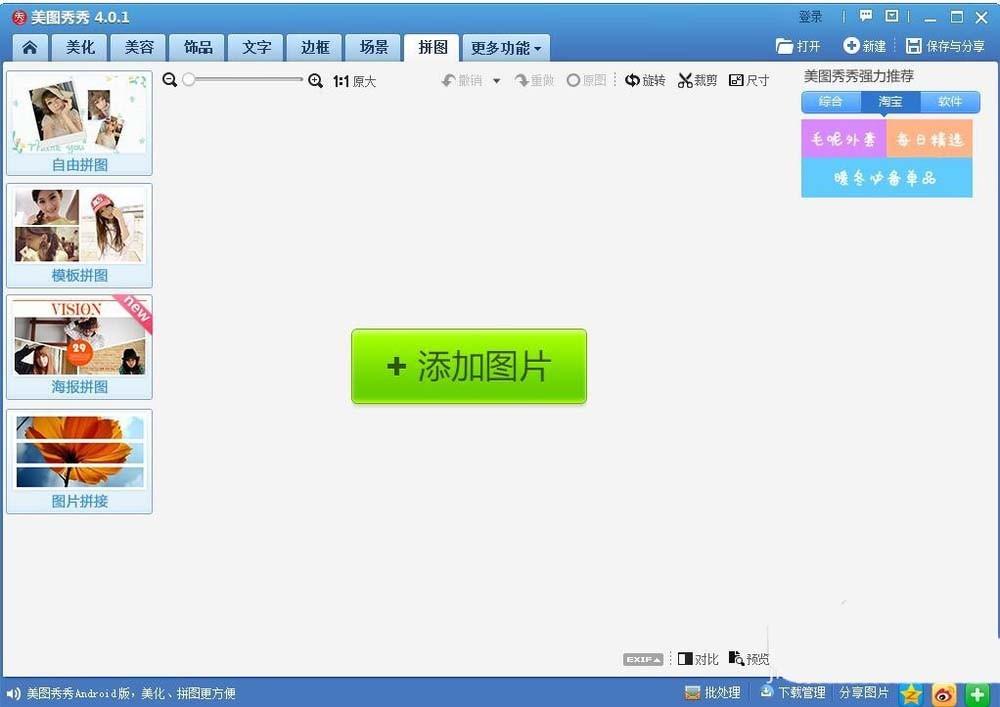The height and width of the screenshot is (707, 1000).
Task: Select the crop (裁剪) tool
Action: click(x=697, y=80)
